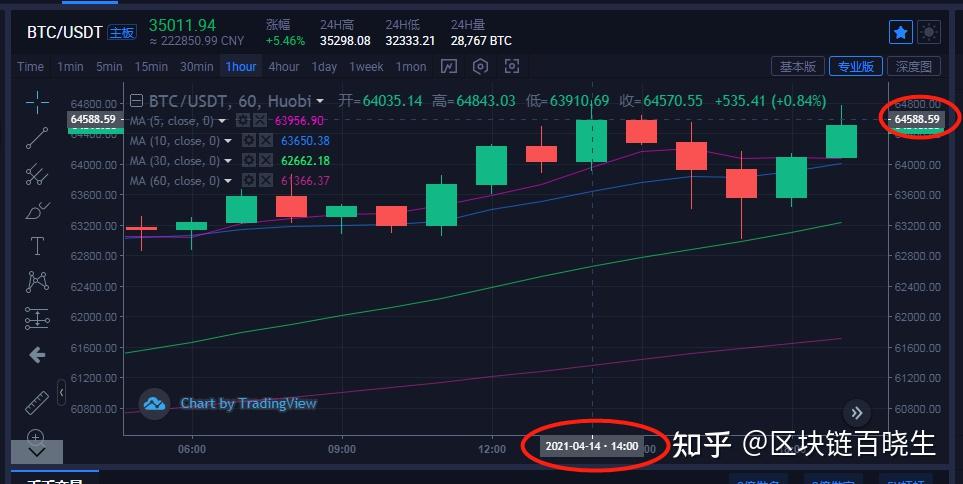
Task: Toggle the light theme sun icon
Action: tap(929, 32)
